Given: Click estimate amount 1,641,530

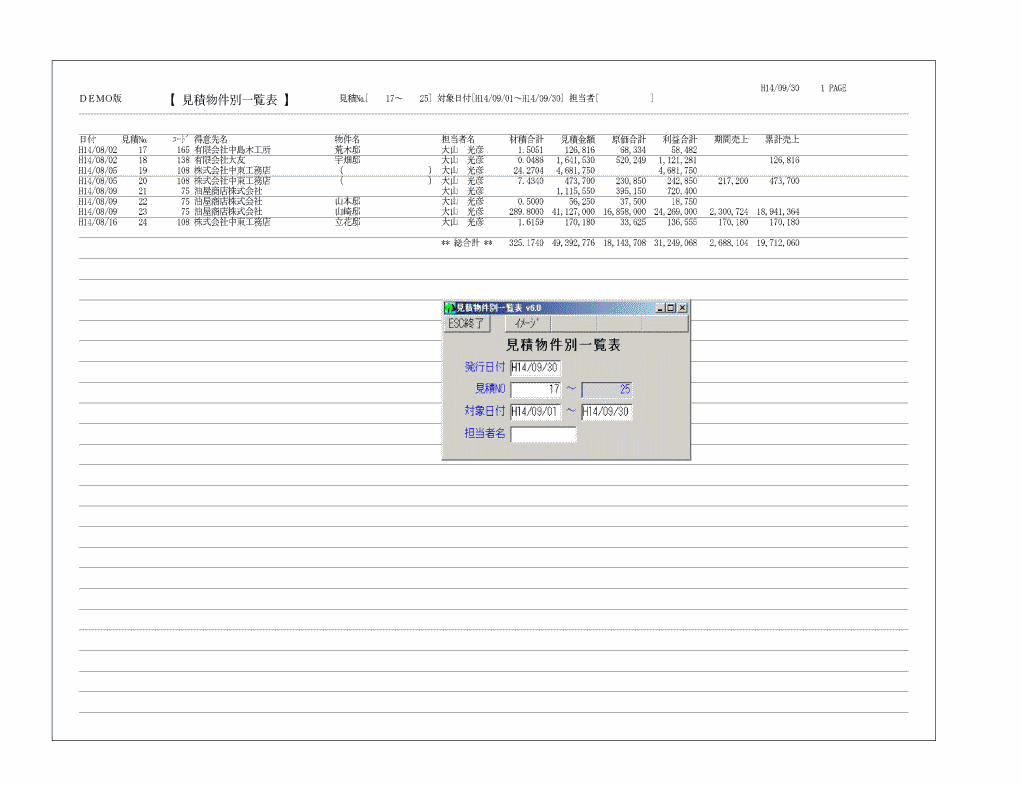Looking at the screenshot, I should (576, 160).
